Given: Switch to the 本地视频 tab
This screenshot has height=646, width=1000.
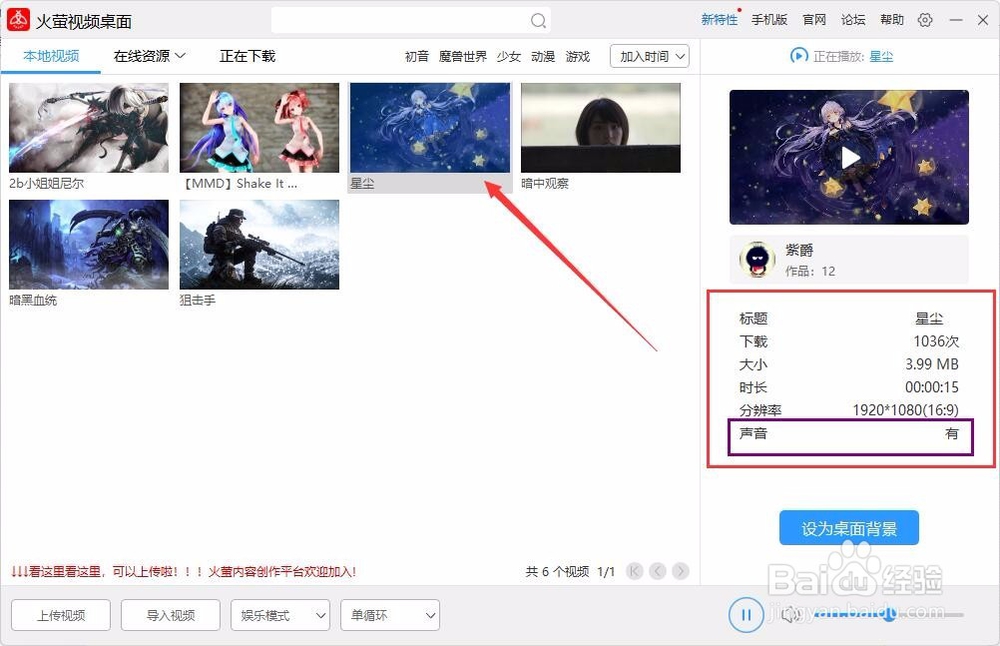Looking at the screenshot, I should (51, 56).
